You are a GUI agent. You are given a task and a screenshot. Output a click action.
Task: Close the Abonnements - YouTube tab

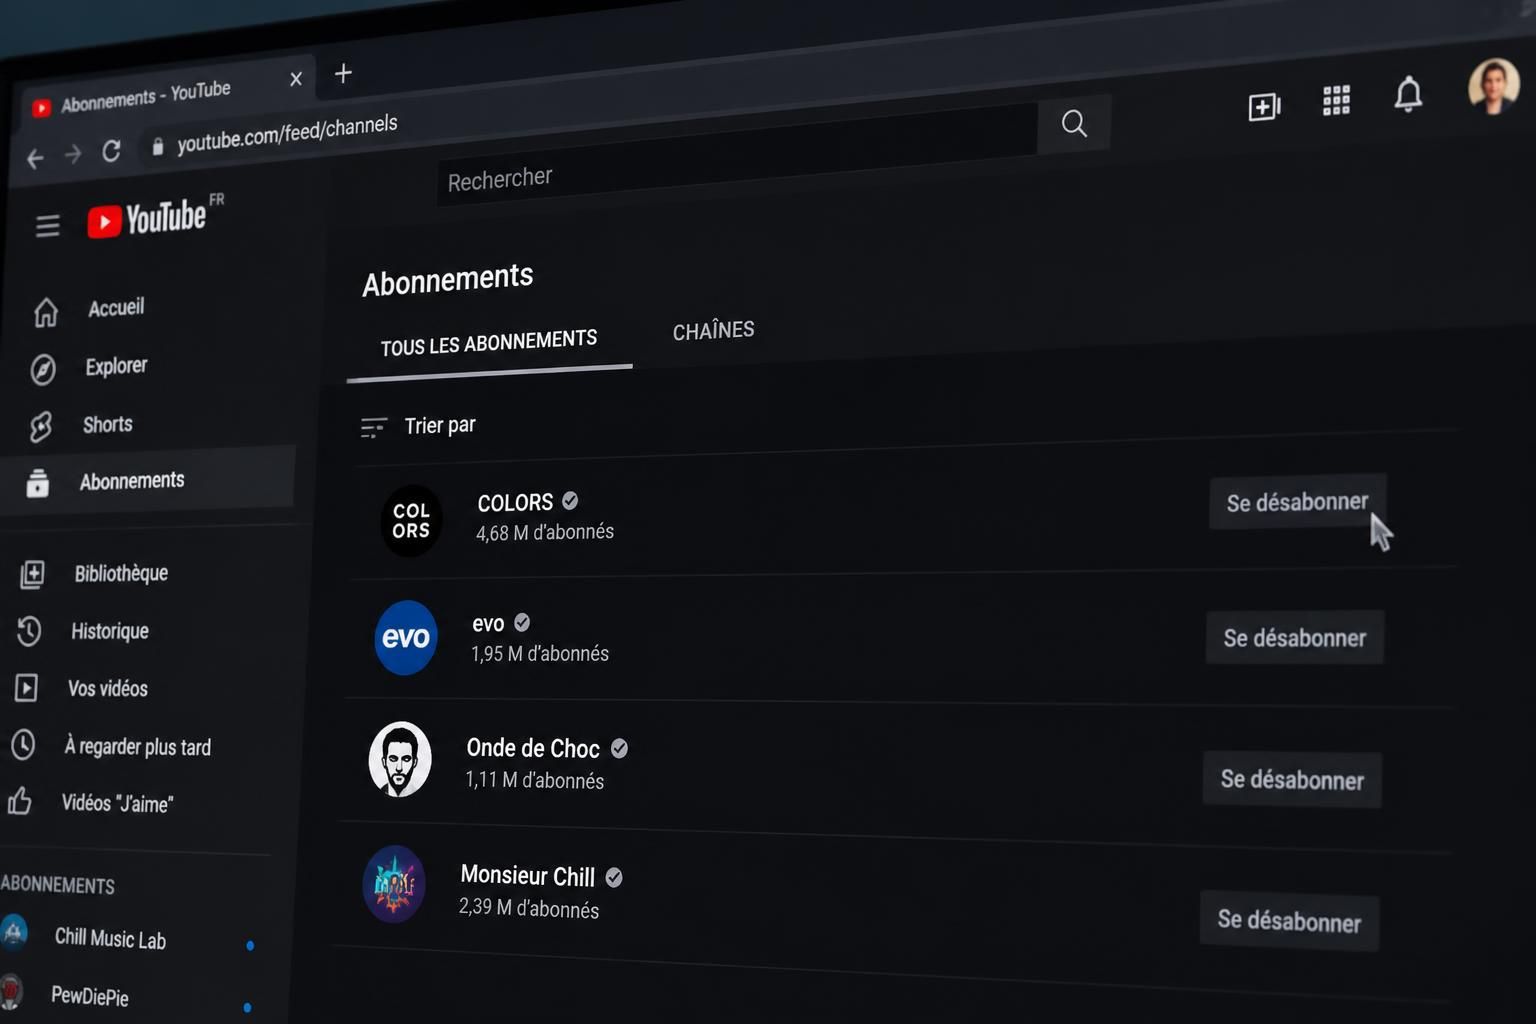pyautogui.click(x=296, y=78)
